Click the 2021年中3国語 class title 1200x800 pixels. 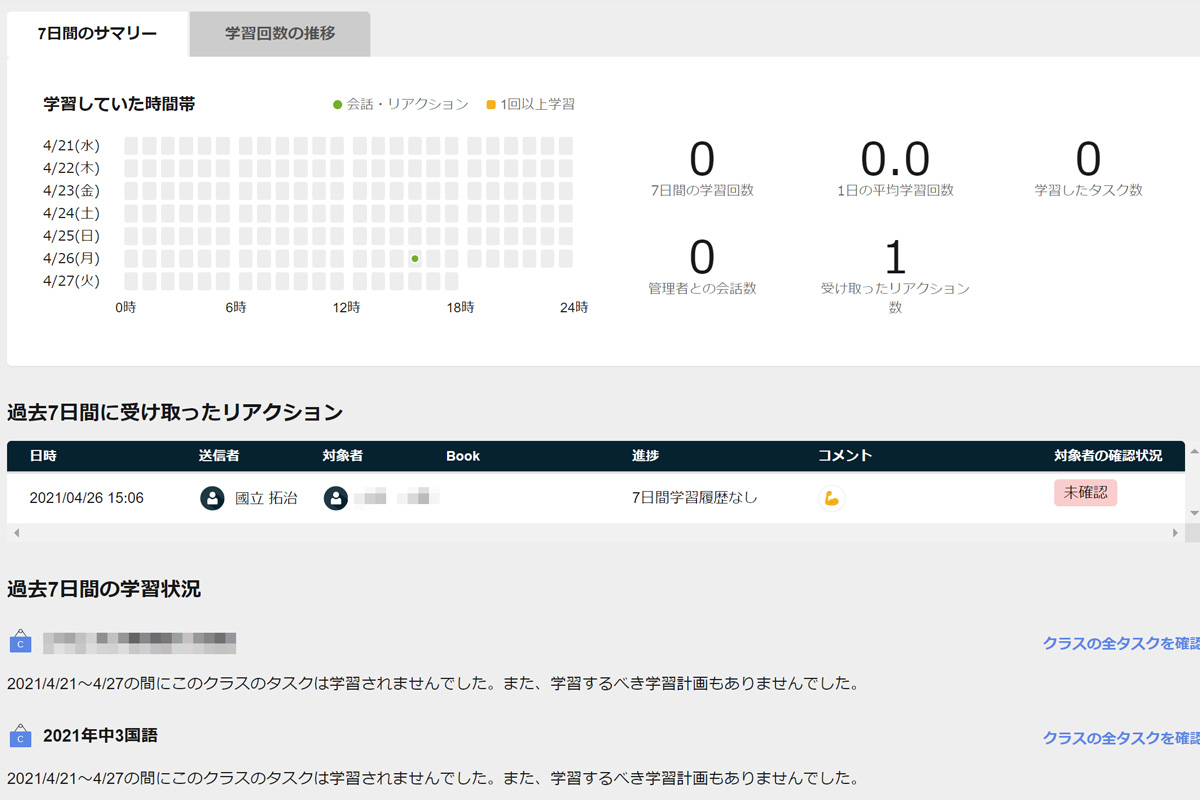tap(100, 736)
